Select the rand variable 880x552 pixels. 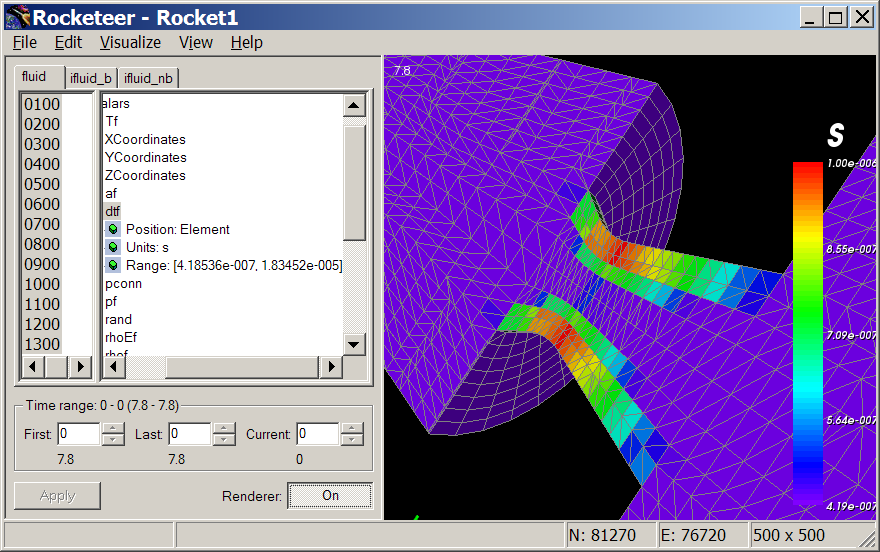pyautogui.click(x=118, y=320)
